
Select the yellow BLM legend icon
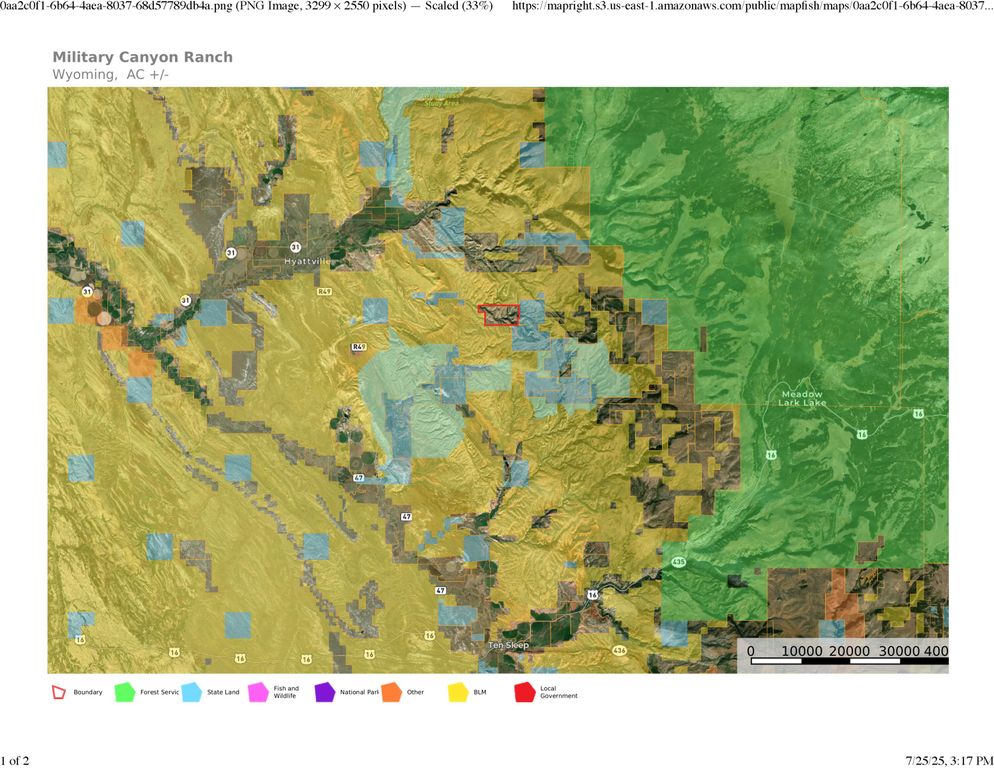(458, 691)
